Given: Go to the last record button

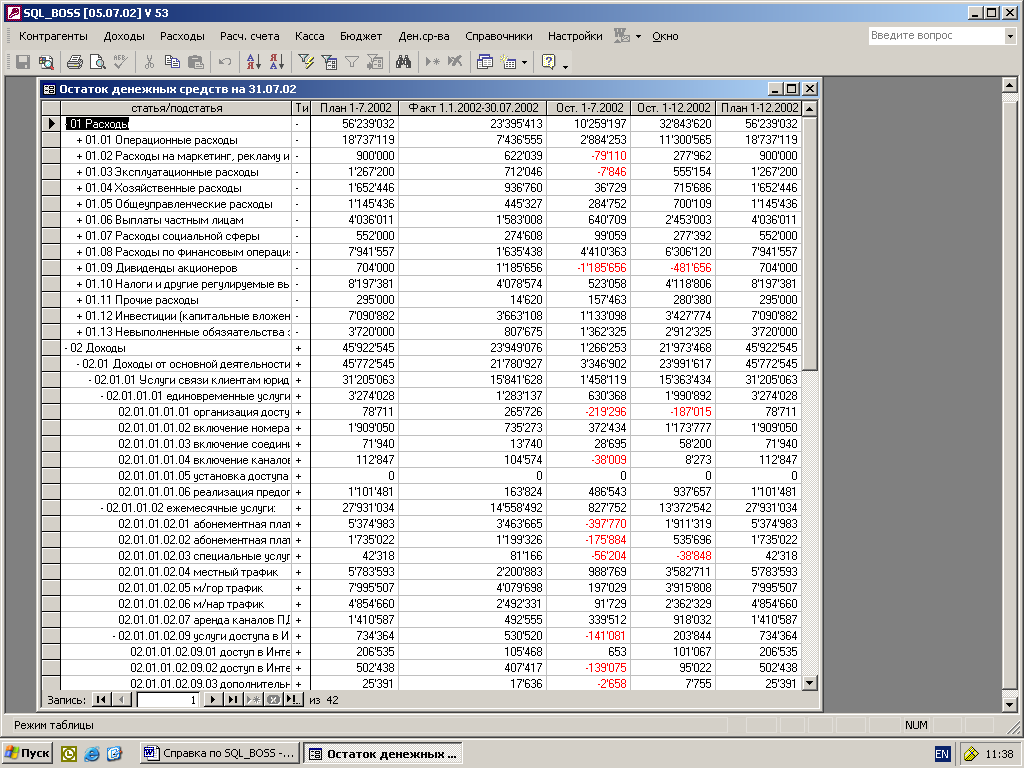Looking at the screenshot, I should (232, 700).
